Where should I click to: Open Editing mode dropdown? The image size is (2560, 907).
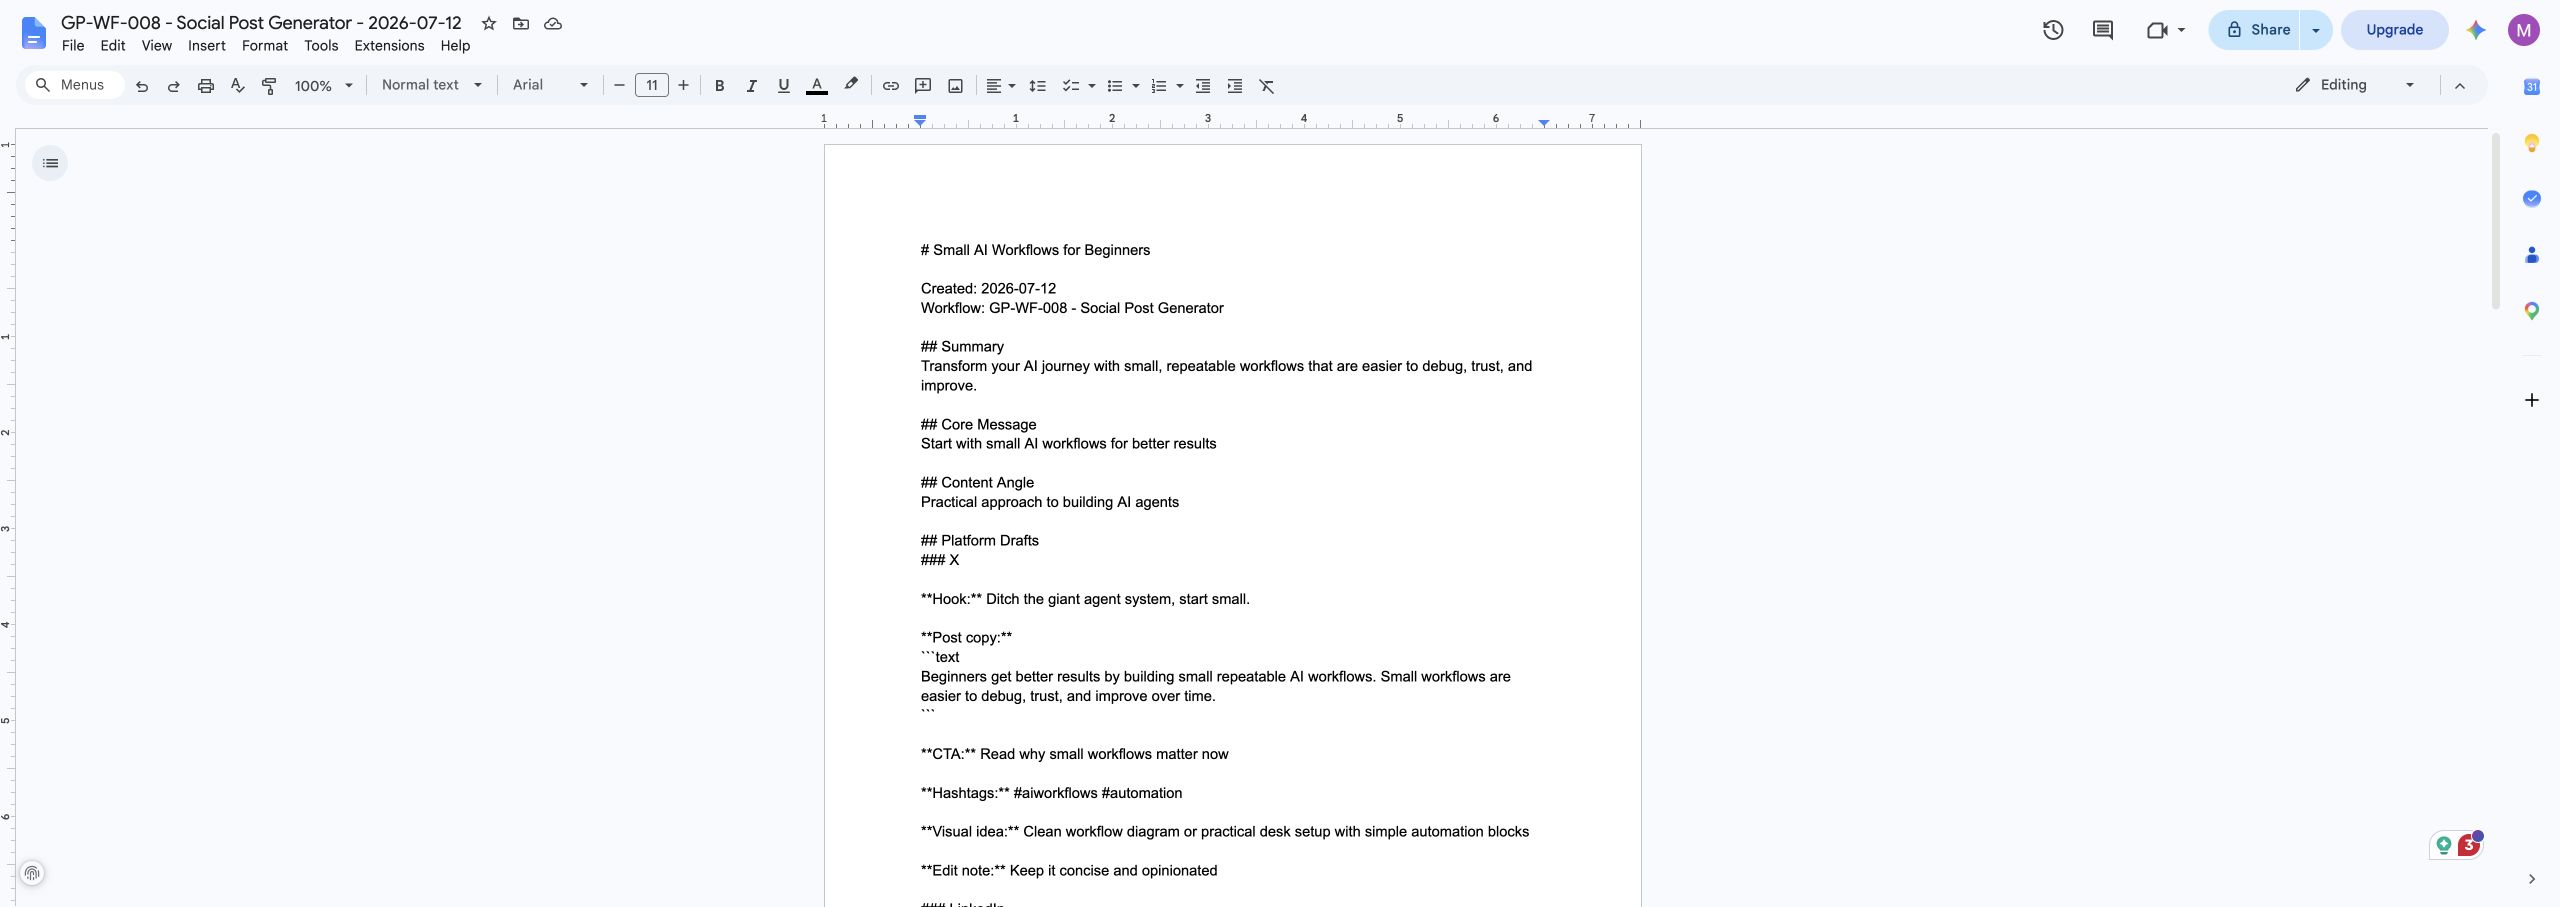(x=2354, y=85)
